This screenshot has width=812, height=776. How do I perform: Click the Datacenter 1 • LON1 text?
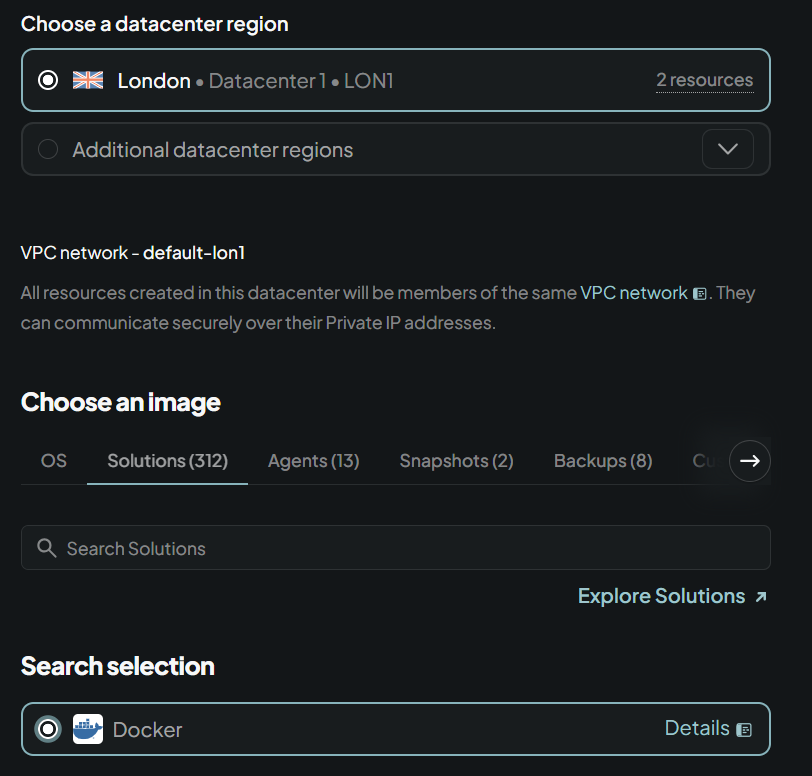(x=301, y=81)
